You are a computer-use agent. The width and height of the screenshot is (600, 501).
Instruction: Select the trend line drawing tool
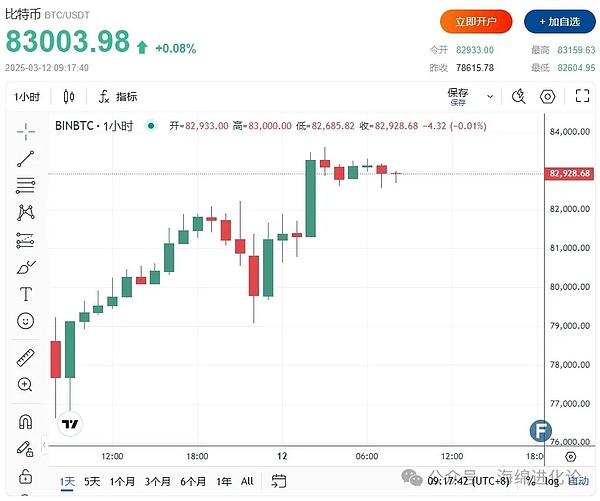pyautogui.click(x=26, y=157)
